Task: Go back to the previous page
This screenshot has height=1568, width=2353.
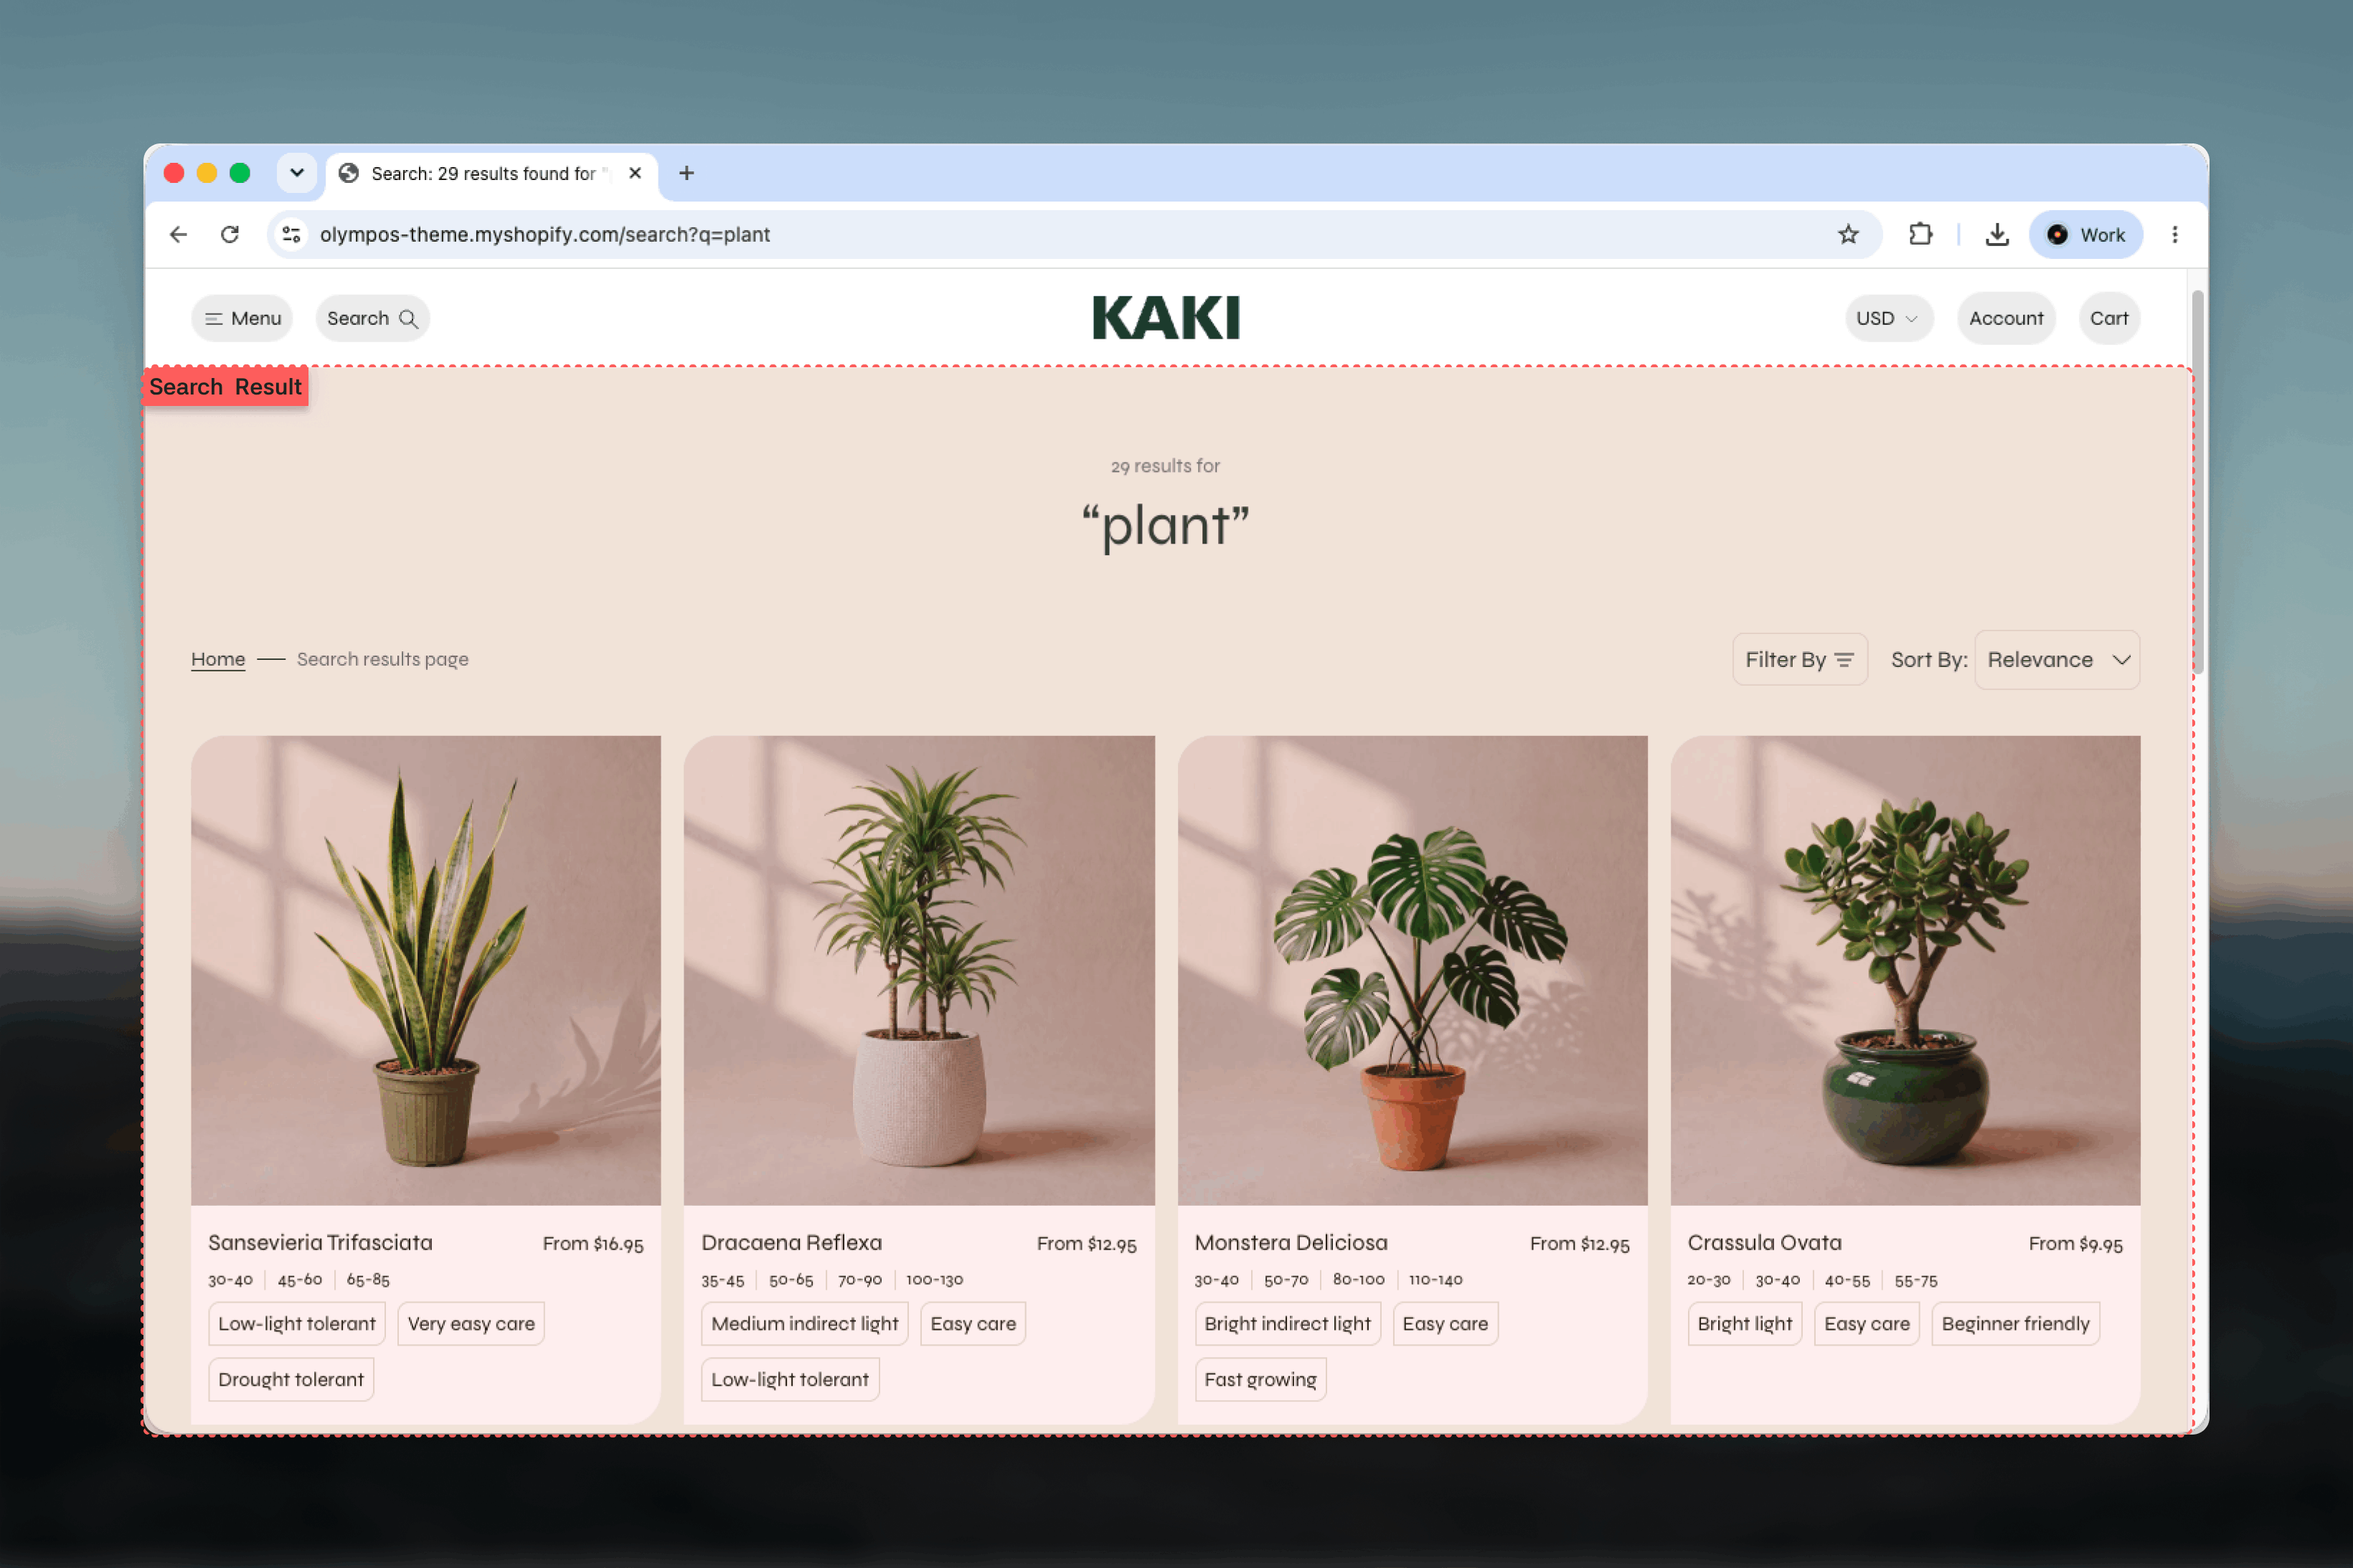Action: [178, 234]
